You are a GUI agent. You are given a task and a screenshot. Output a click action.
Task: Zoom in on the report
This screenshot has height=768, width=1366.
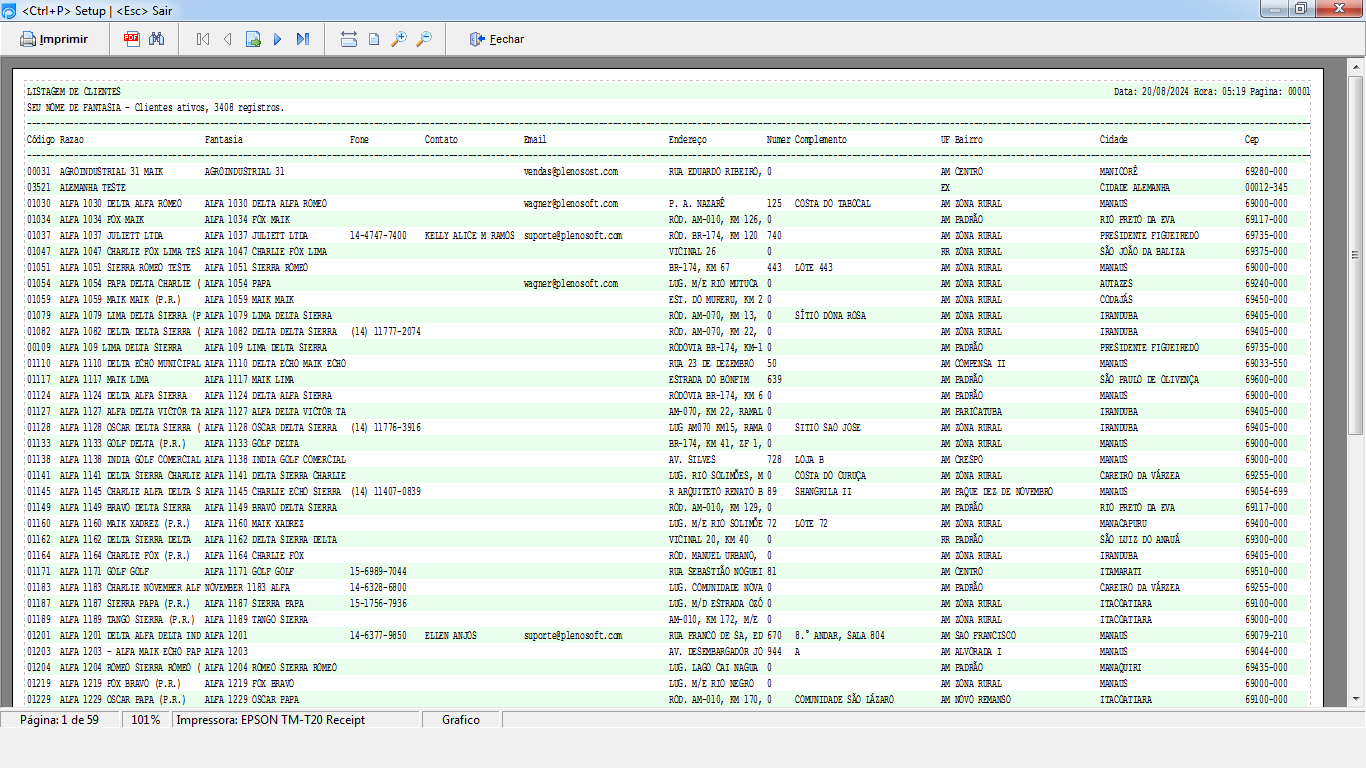point(399,39)
